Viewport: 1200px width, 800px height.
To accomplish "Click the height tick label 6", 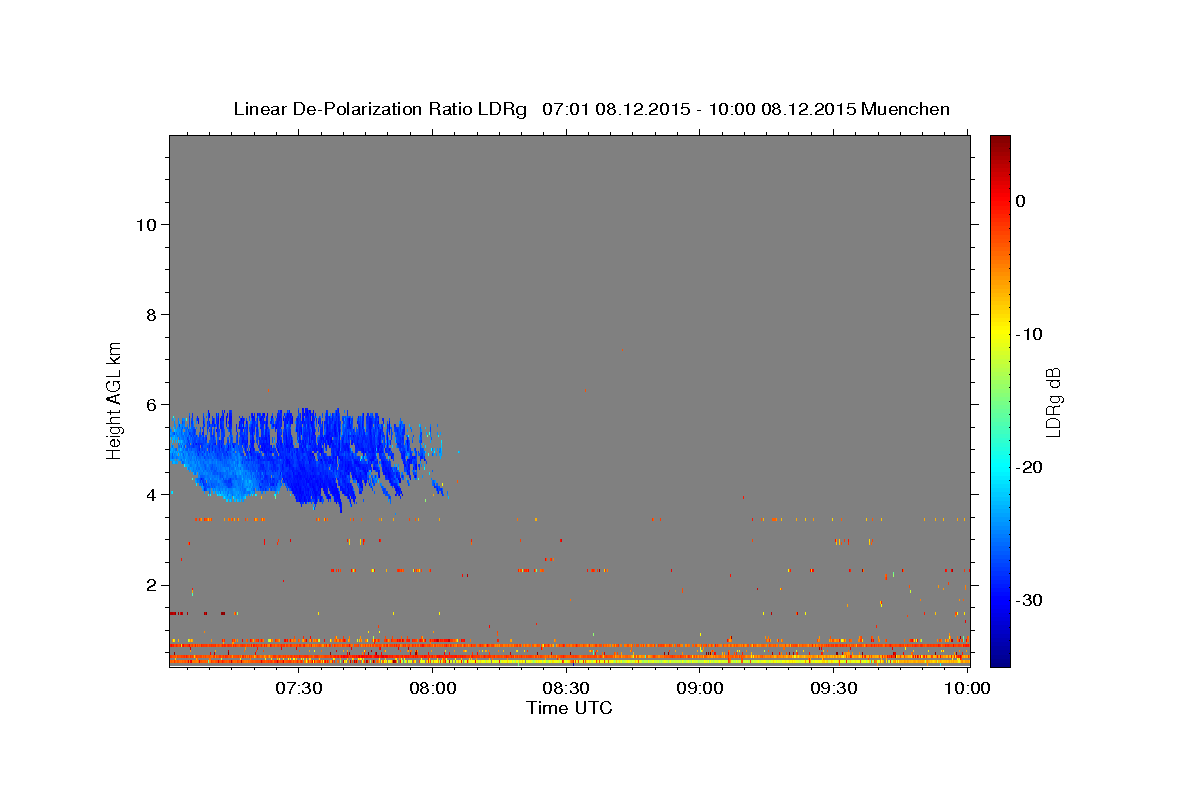I will [x=150, y=404].
